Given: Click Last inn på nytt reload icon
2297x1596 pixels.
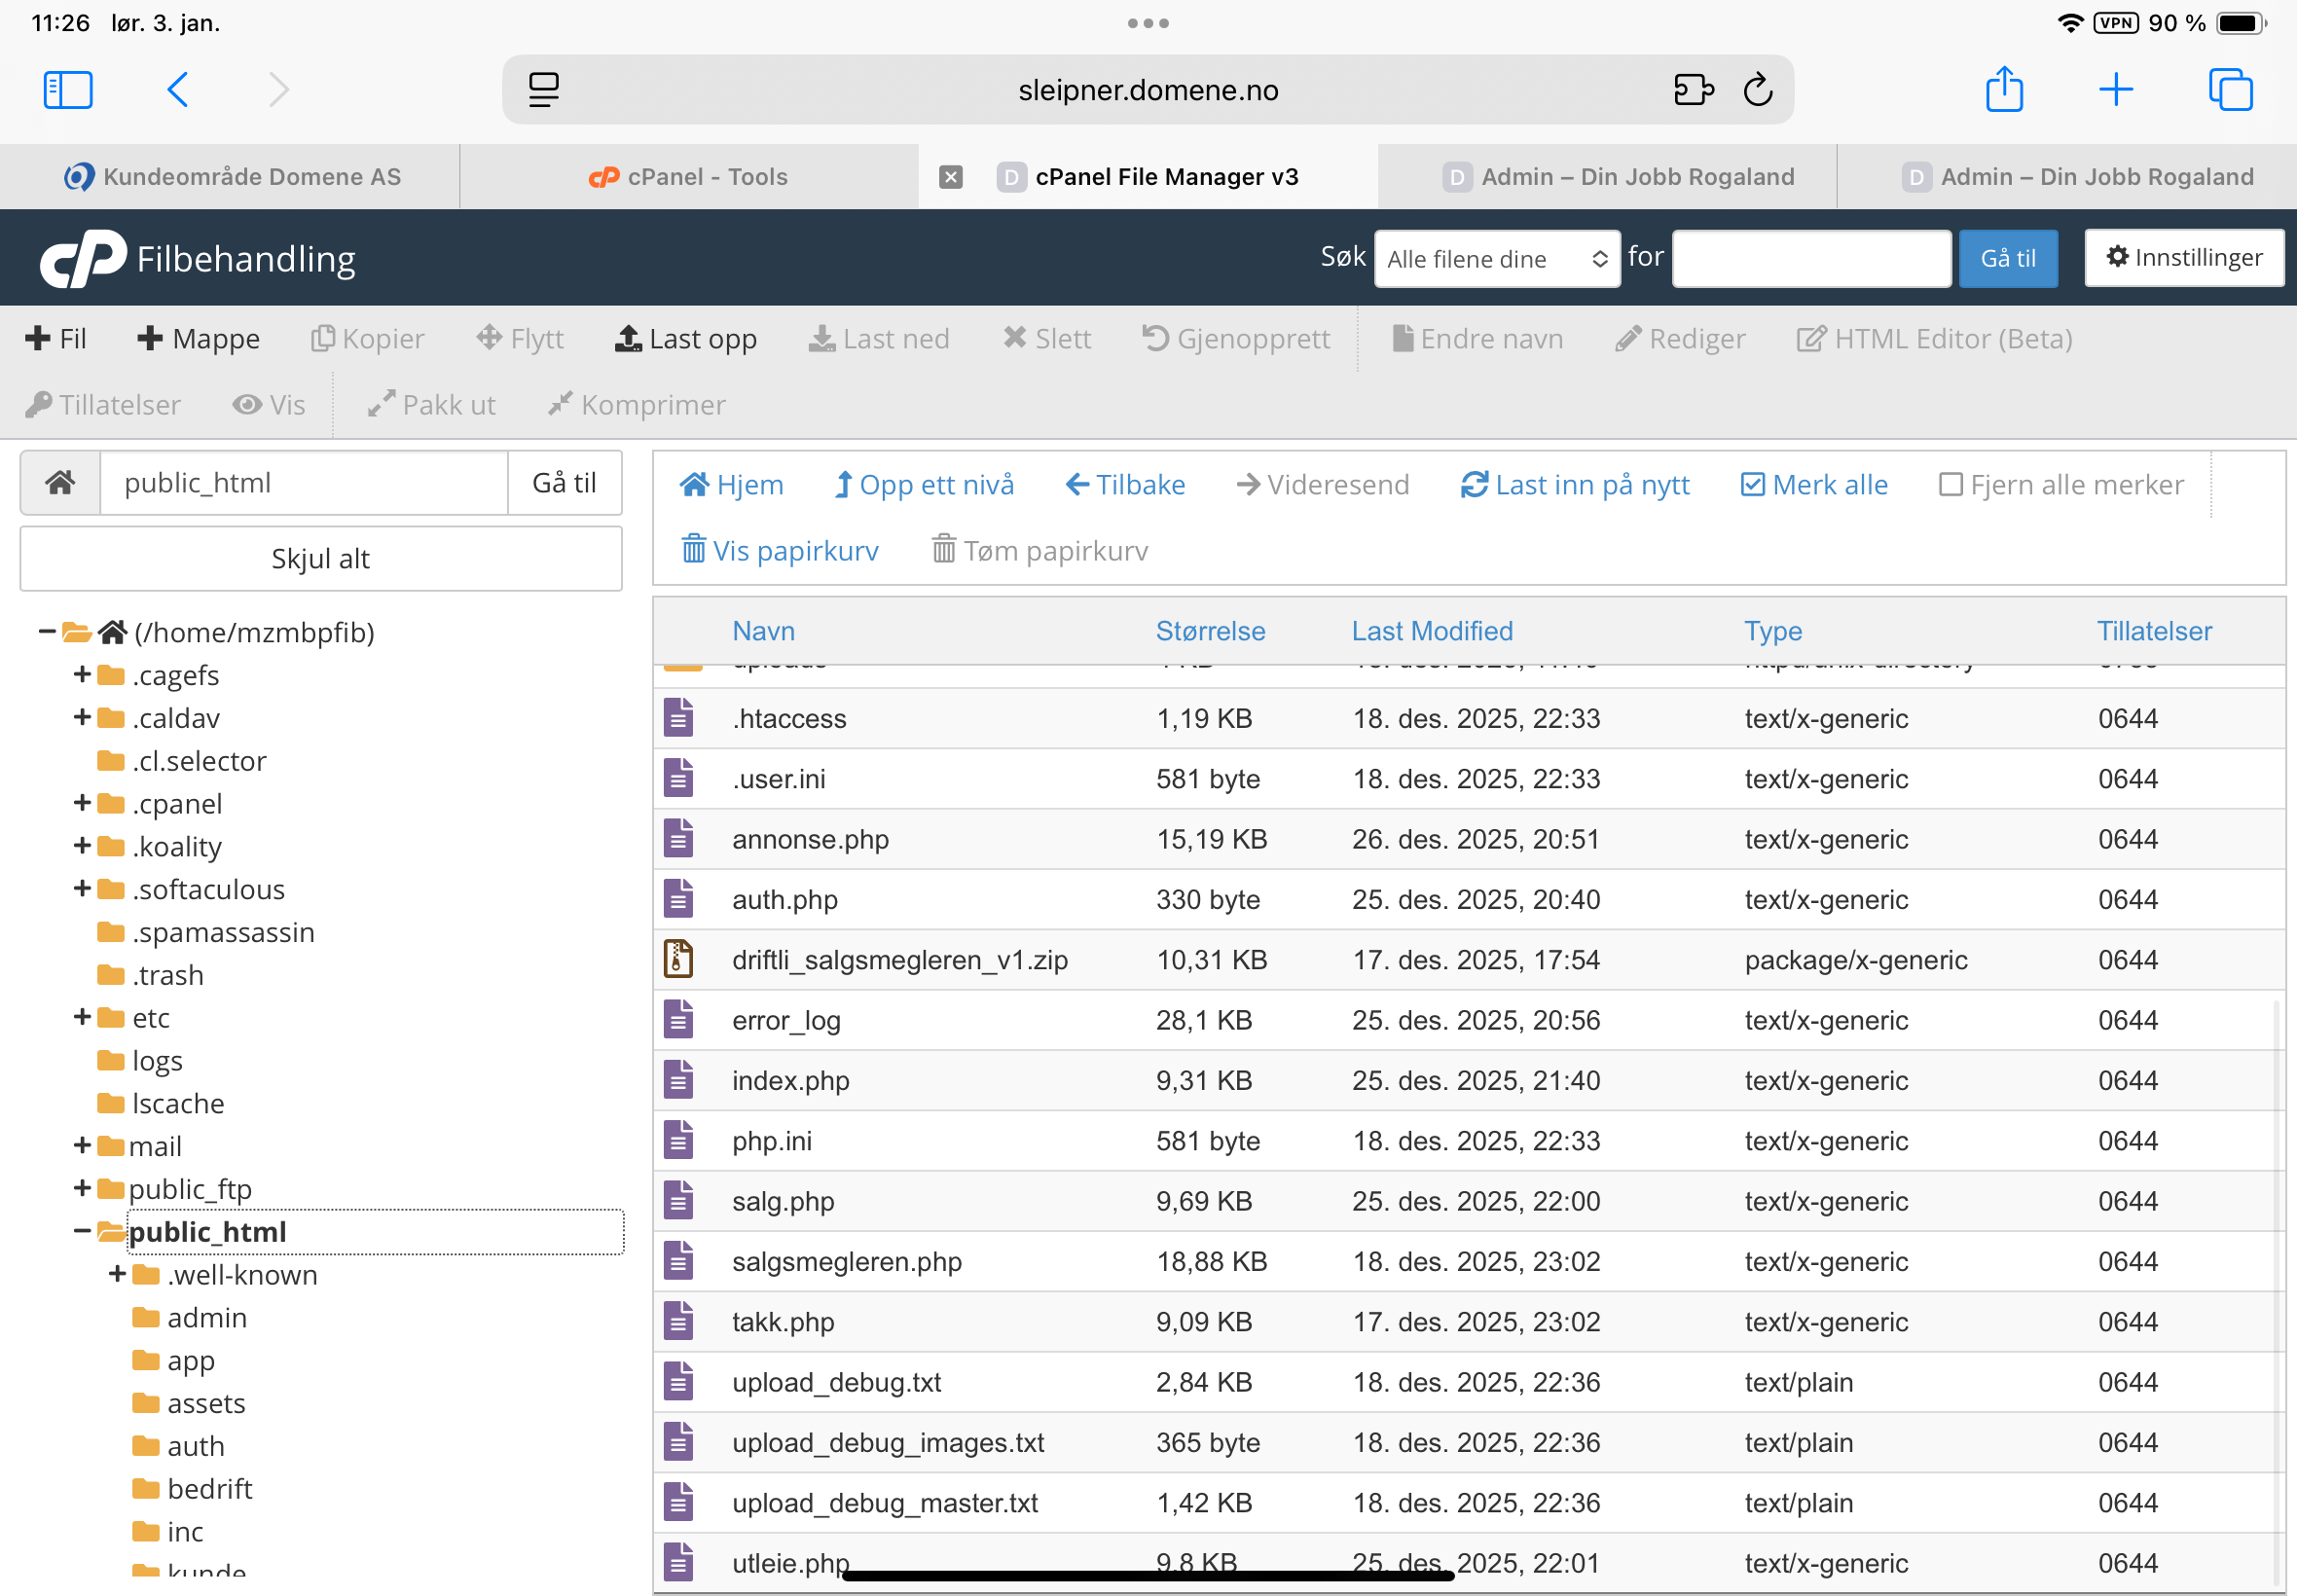Looking at the screenshot, I should click(x=1474, y=484).
